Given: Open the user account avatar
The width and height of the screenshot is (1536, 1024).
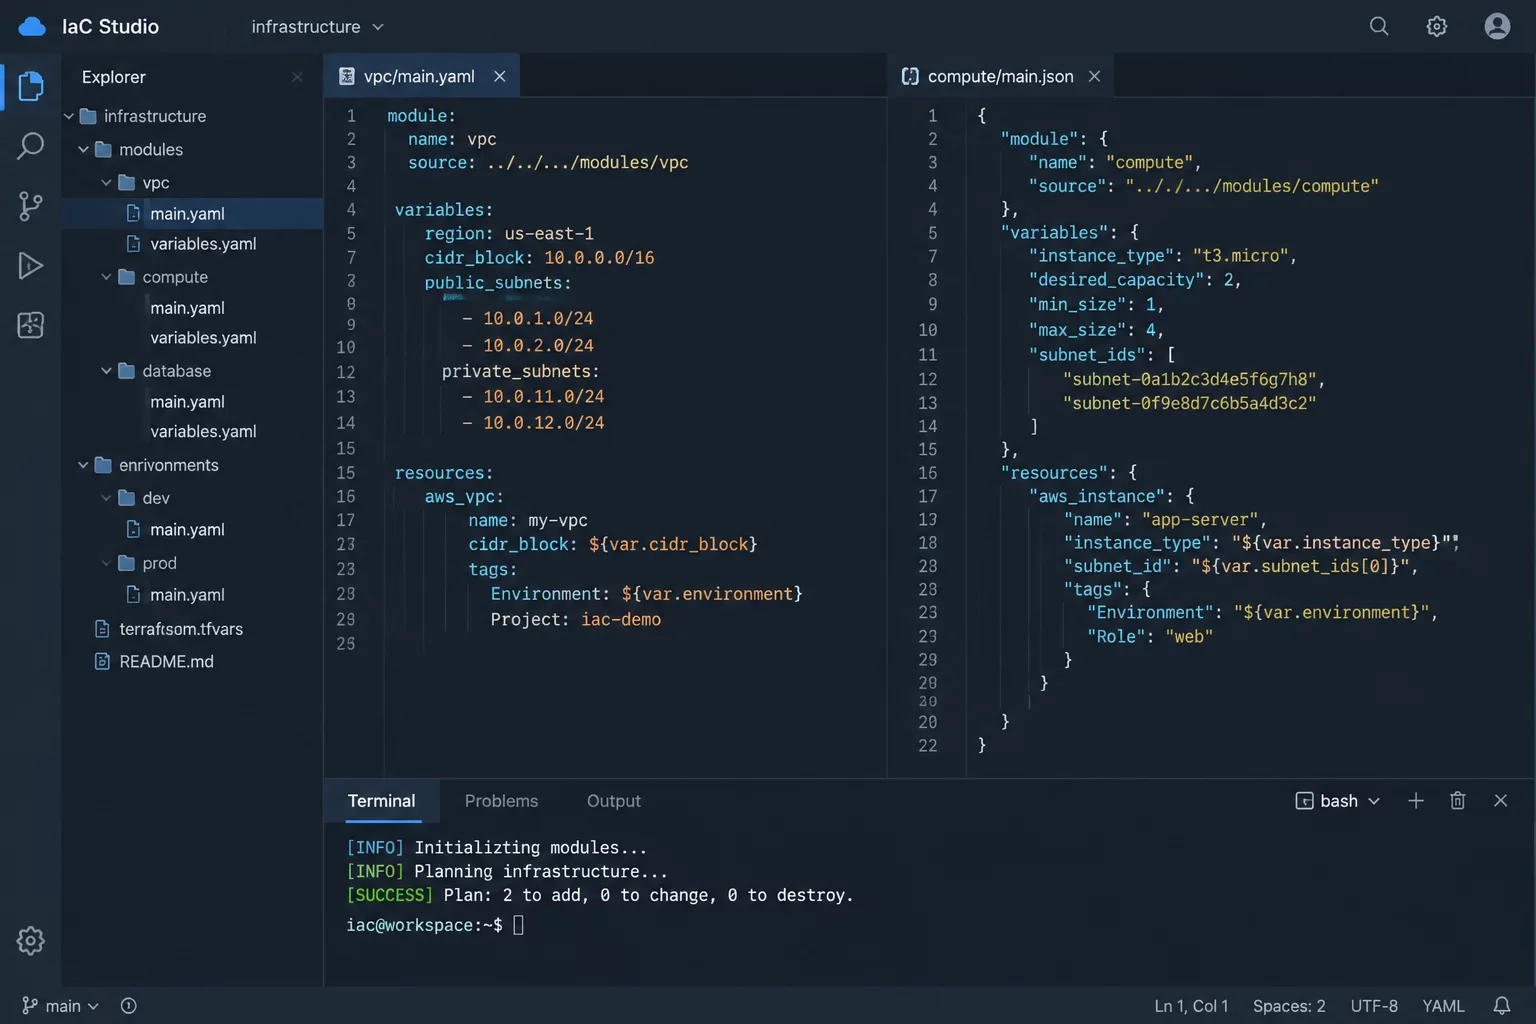Looking at the screenshot, I should click(x=1497, y=27).
